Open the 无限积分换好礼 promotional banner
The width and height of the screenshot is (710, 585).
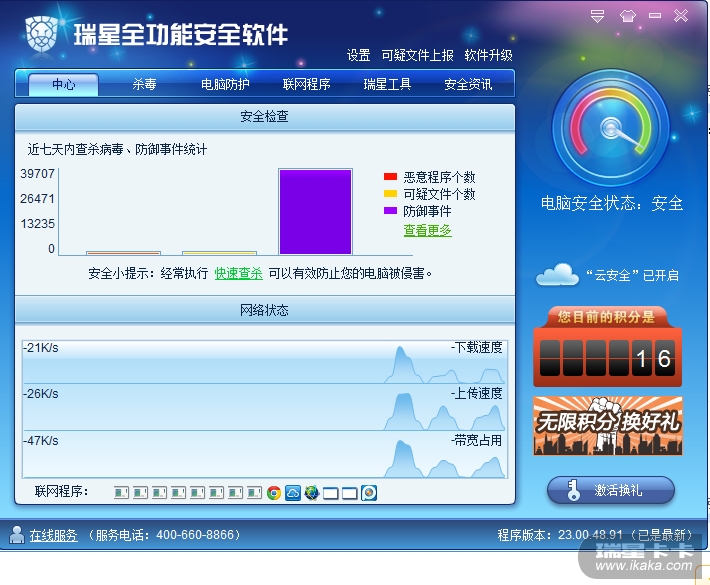[x=608, y=426]
